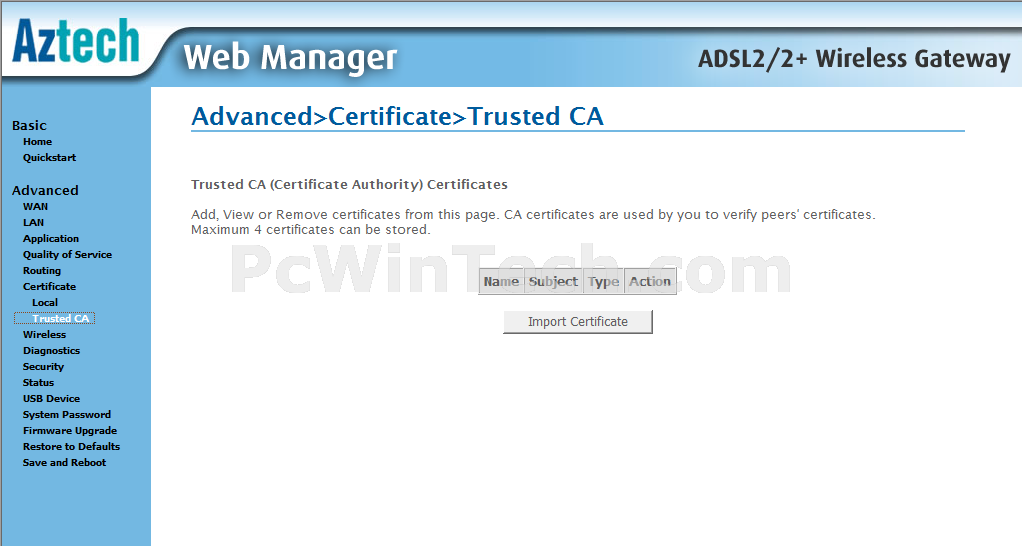
Task: Open the Local certificate page
Action: tap(45, 302)
